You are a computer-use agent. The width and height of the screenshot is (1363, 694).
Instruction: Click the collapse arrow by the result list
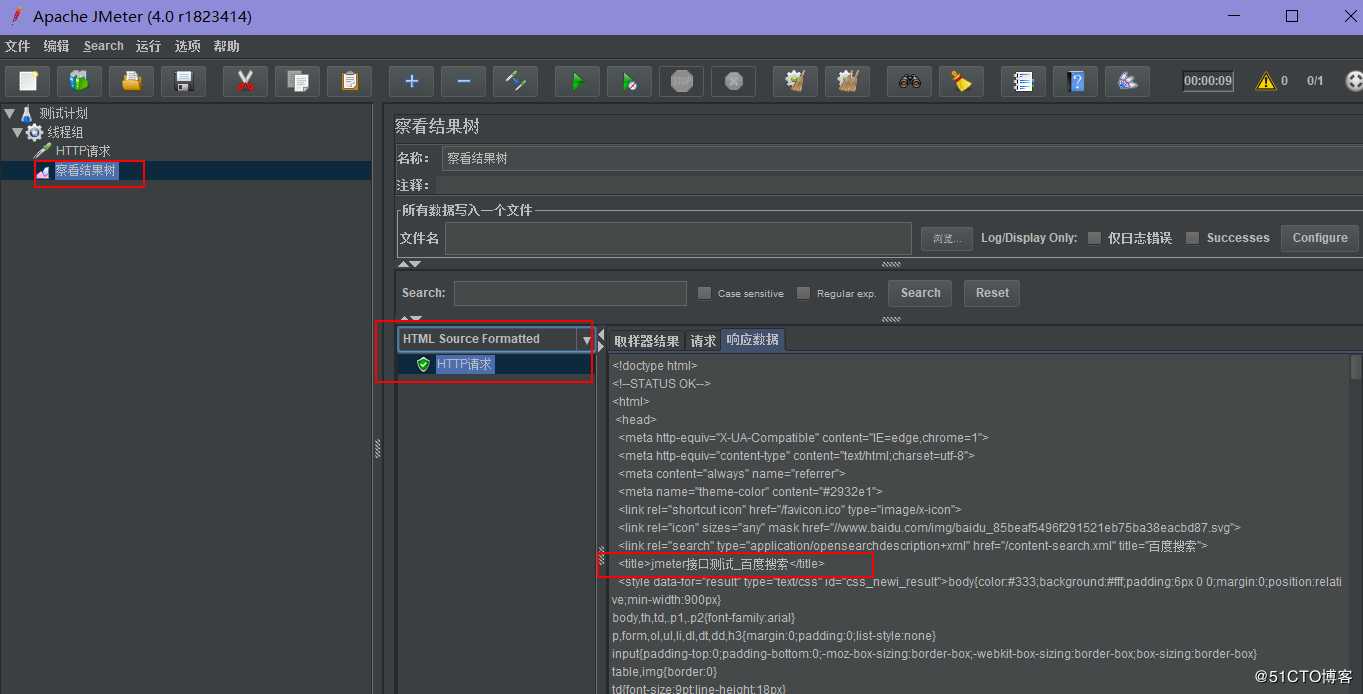(601, 333)
